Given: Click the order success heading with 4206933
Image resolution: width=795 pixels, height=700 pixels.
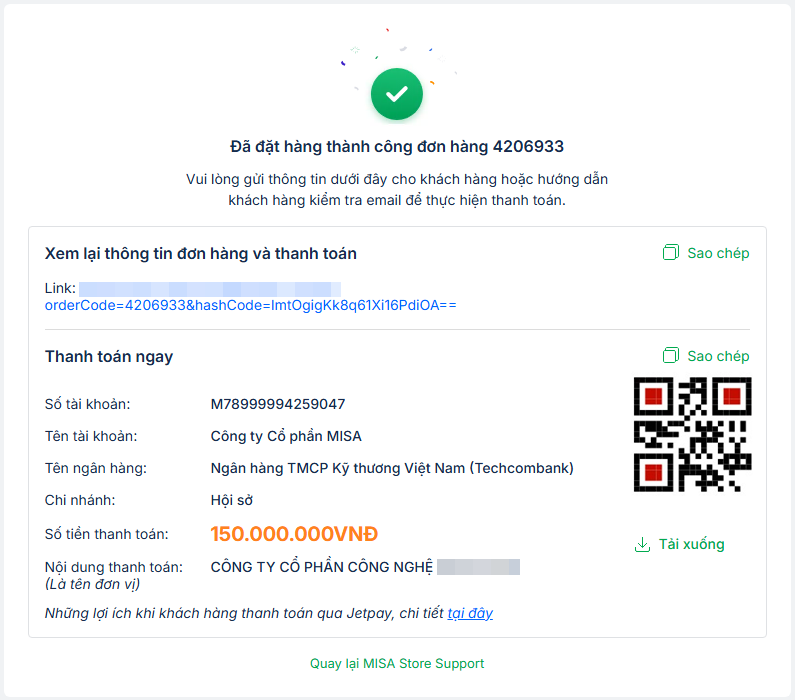Looking at the screenshot, I should point(397,147).
